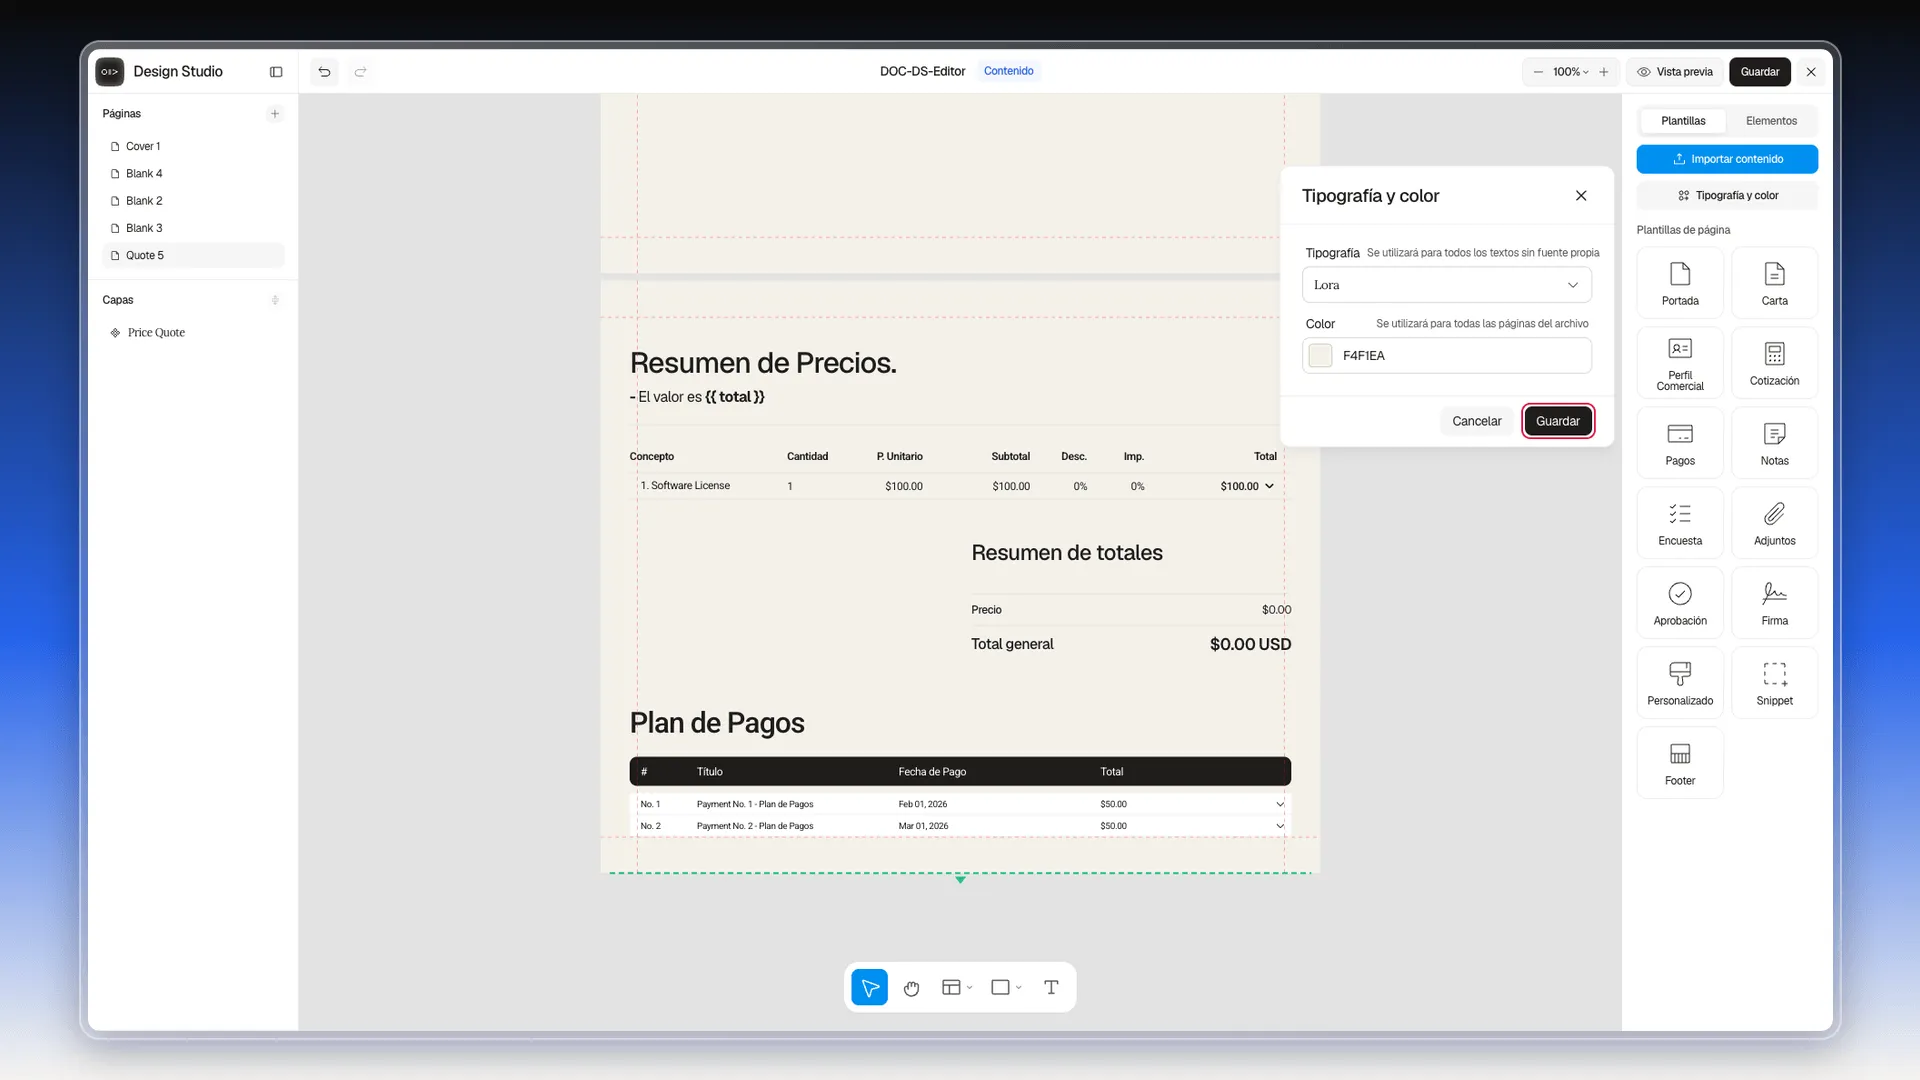Insert the Firma signature template
The image size is (1920, 1080).
1774,603
